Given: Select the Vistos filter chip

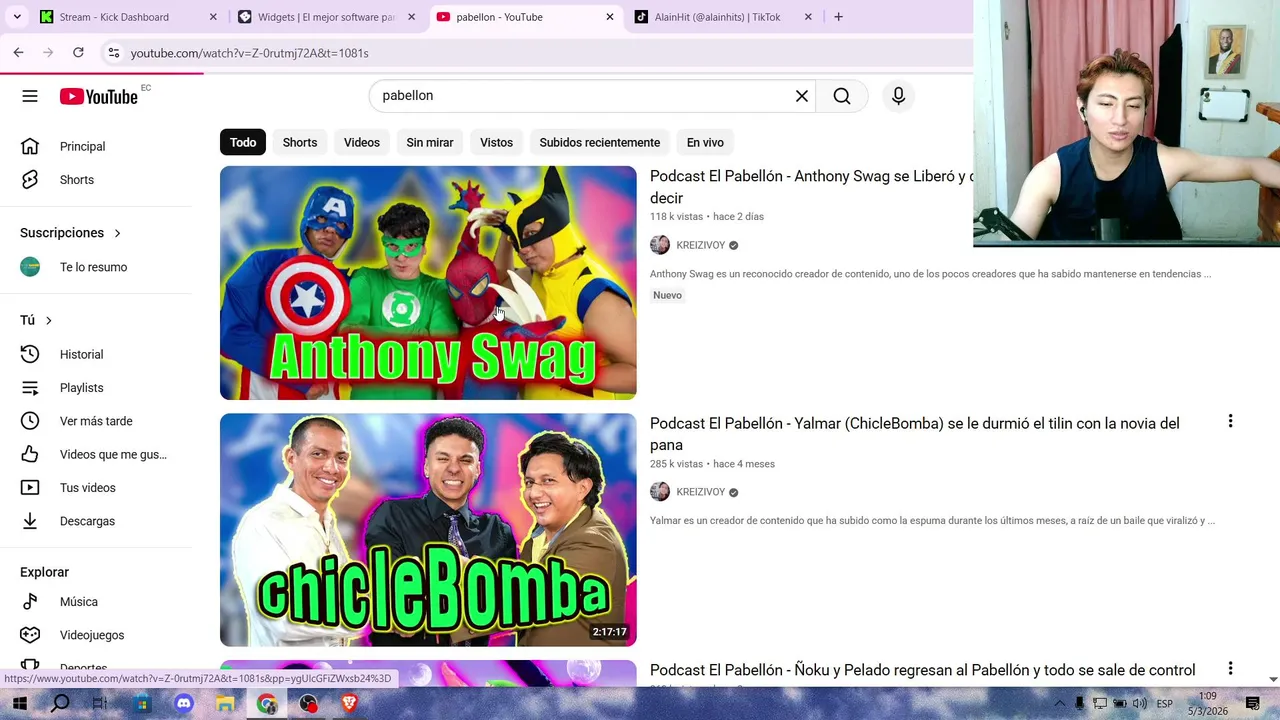Looking at the screenshot, I should [496, 142].
